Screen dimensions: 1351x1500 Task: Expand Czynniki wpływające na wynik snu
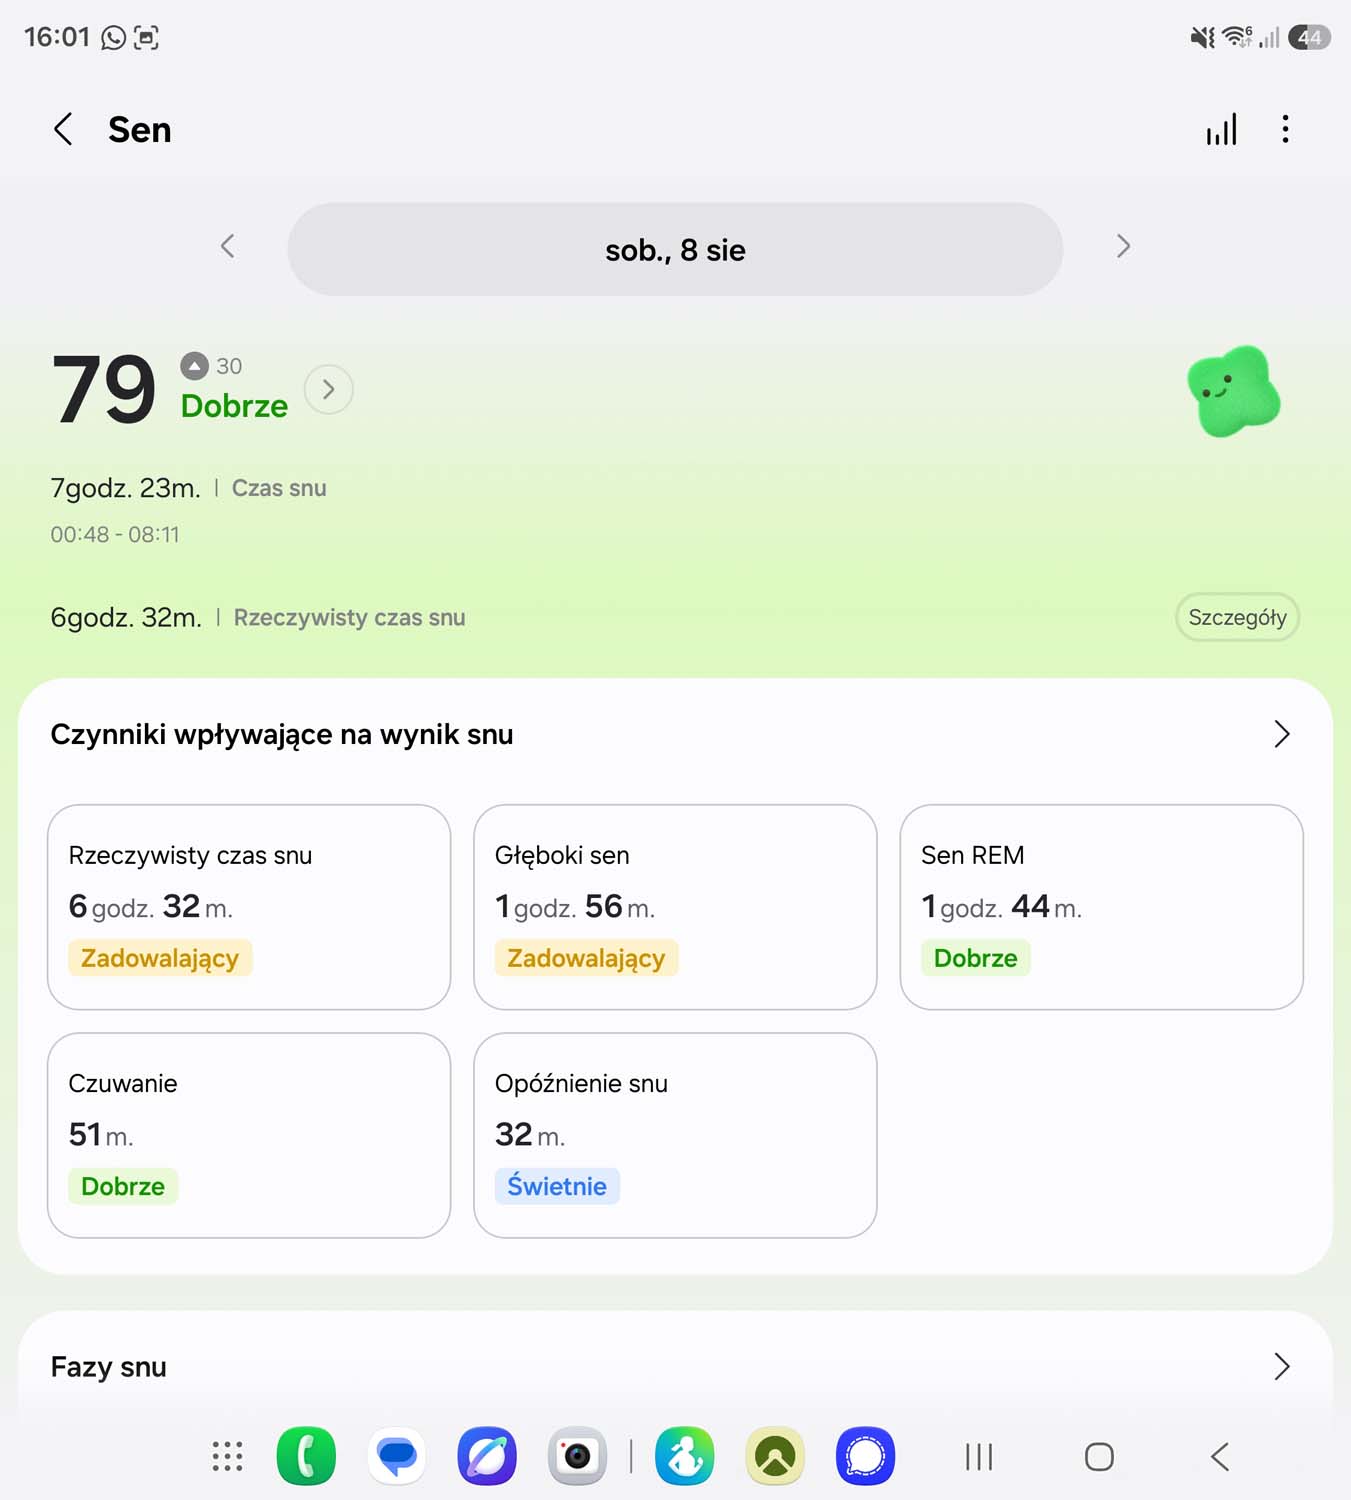(x=675, y=734)
